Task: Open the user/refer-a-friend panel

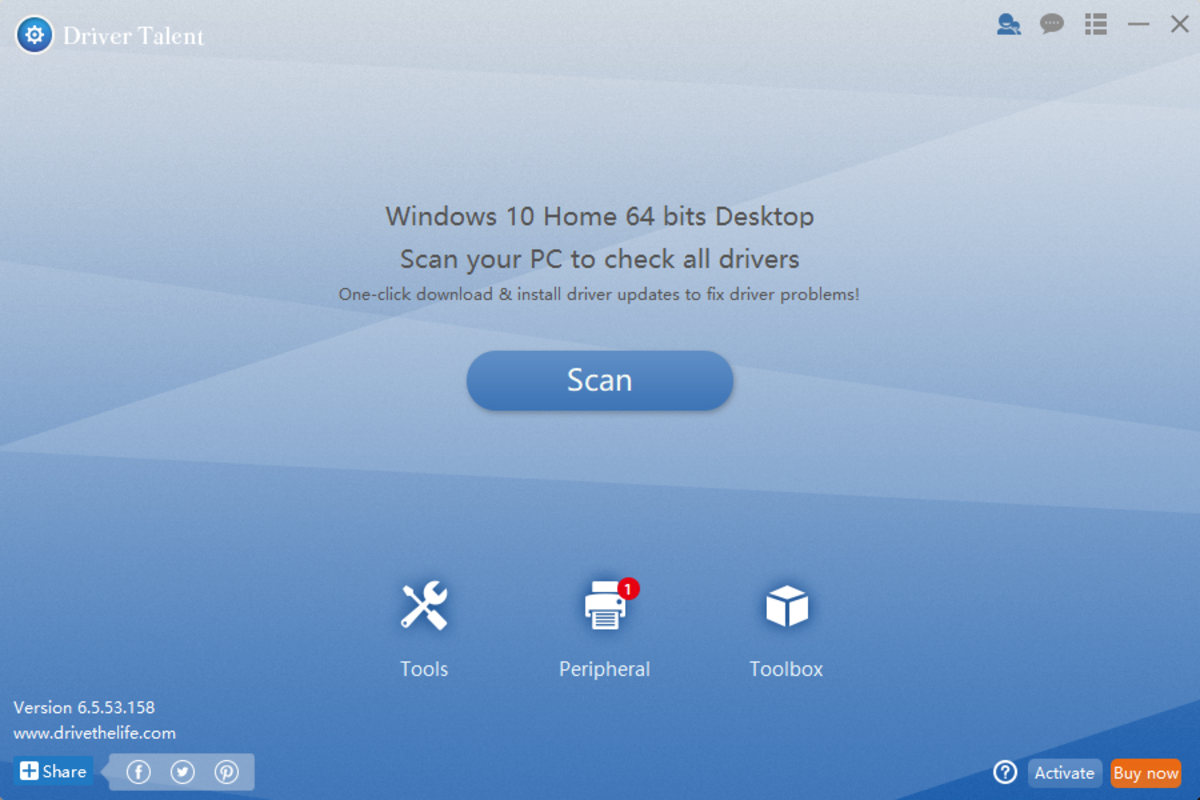Action: 1008,24
